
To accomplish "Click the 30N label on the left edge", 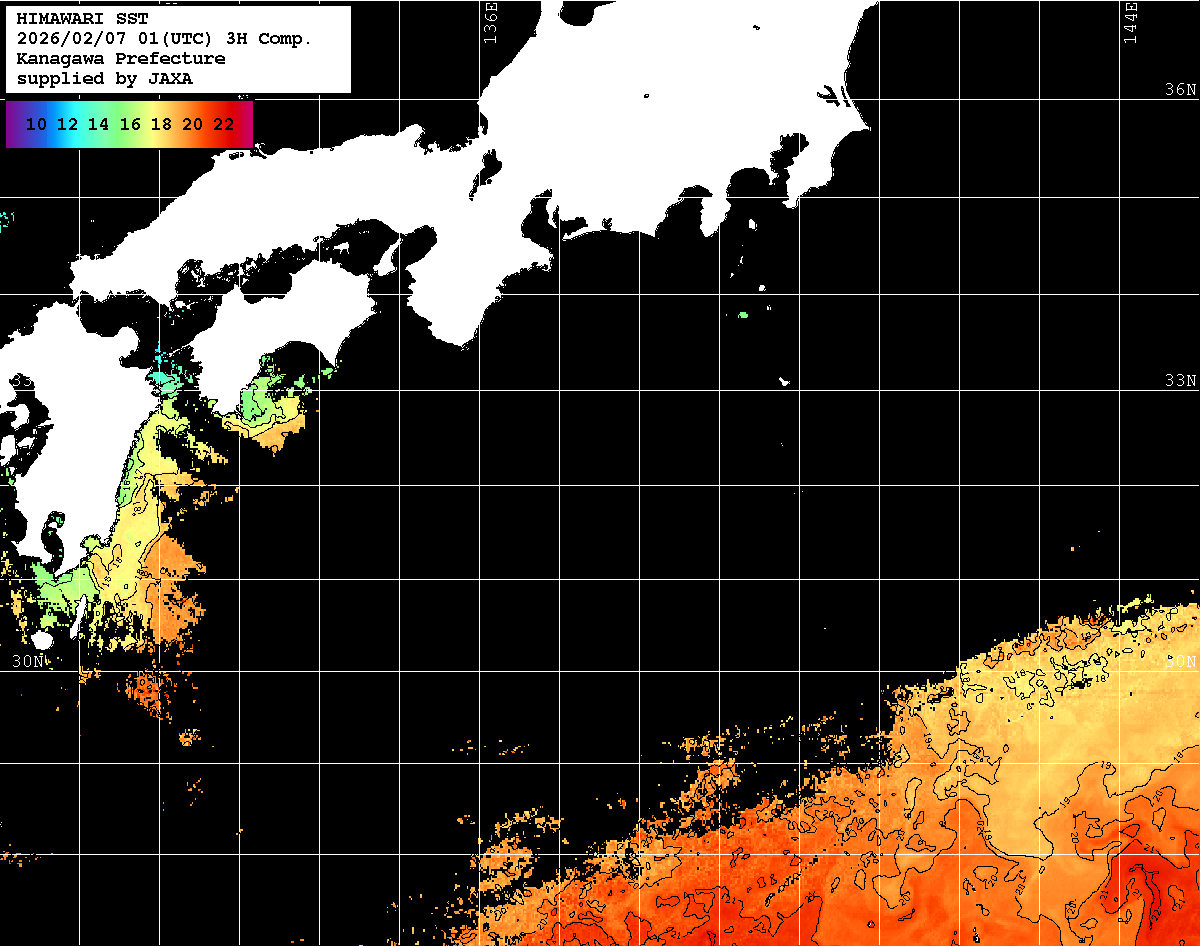I will click(28, 662).
